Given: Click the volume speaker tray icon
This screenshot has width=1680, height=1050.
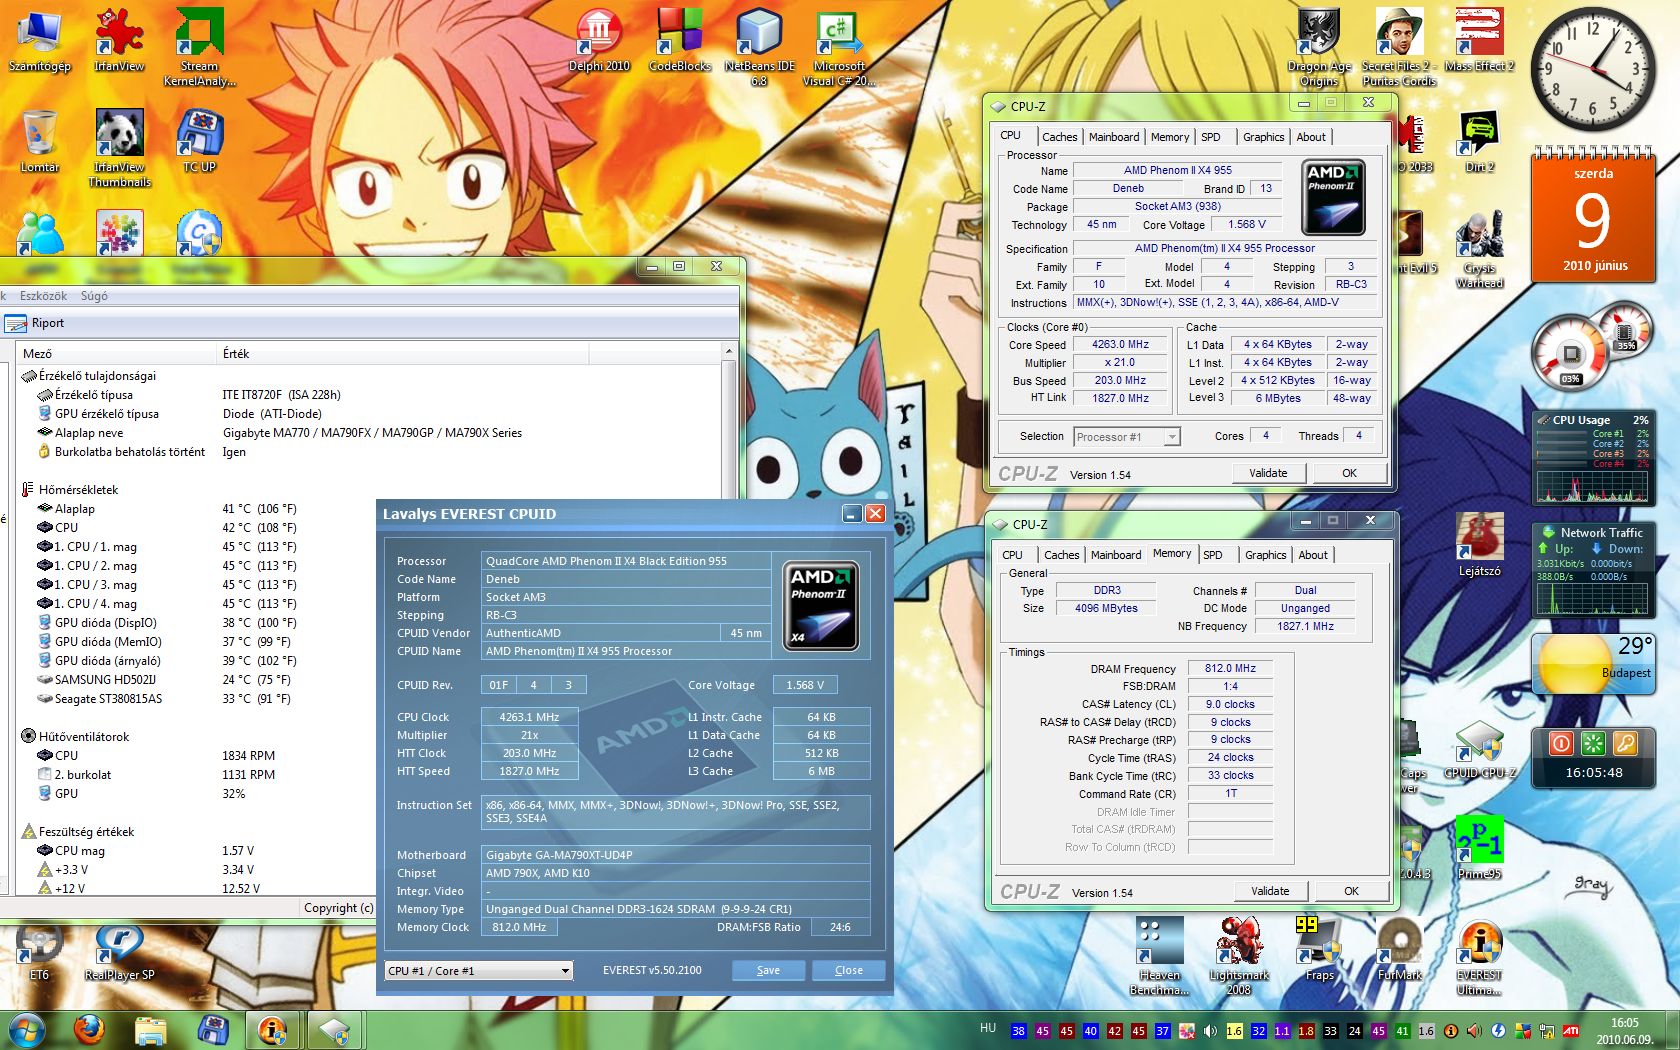Looking at the screenshot, I should point(1210,1030).
